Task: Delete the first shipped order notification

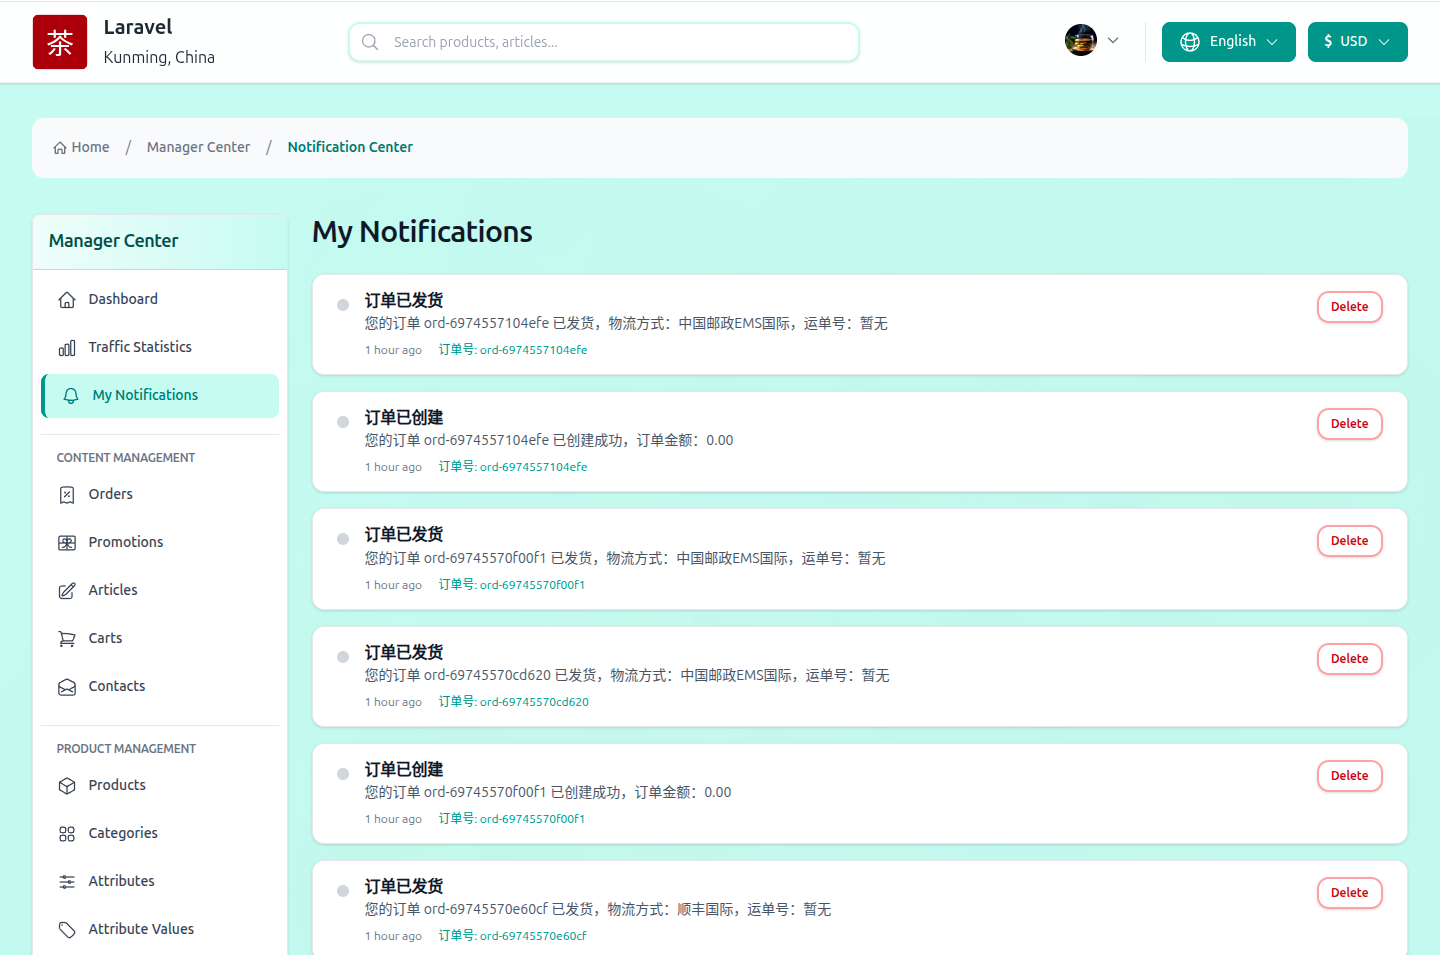Action: [1349, 307]
